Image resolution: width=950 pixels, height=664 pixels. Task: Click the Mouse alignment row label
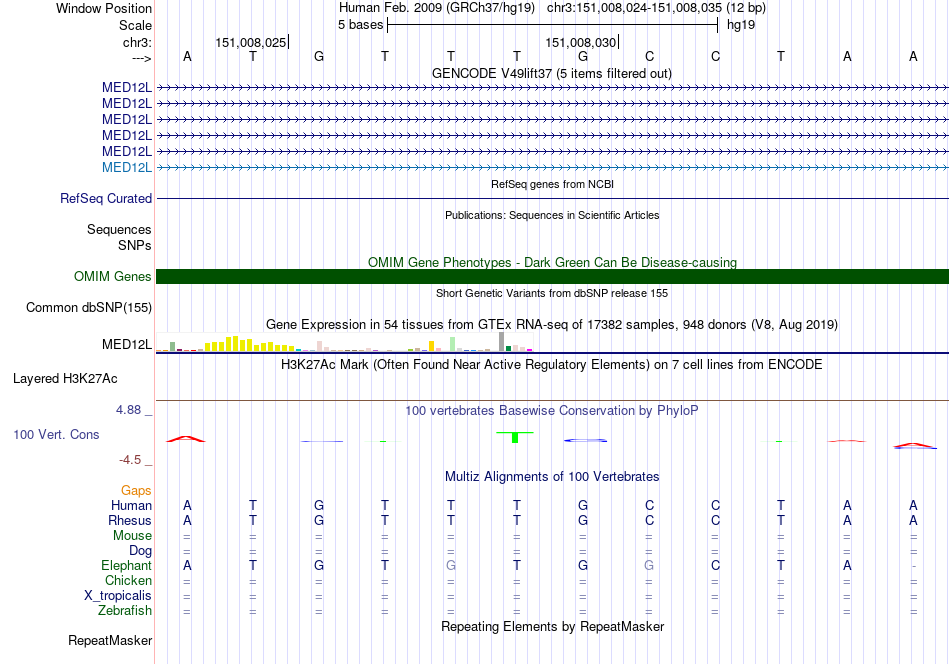[x=132, y=536]
